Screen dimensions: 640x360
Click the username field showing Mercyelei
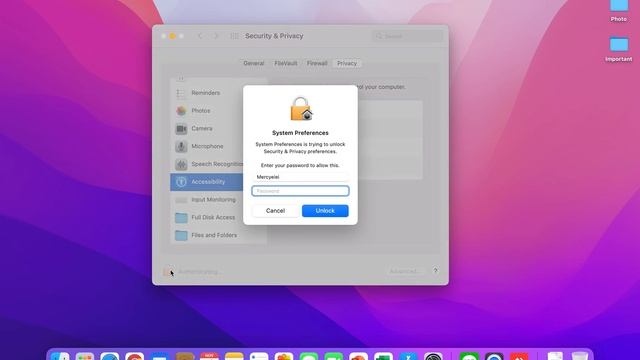[x=300, y=177]
